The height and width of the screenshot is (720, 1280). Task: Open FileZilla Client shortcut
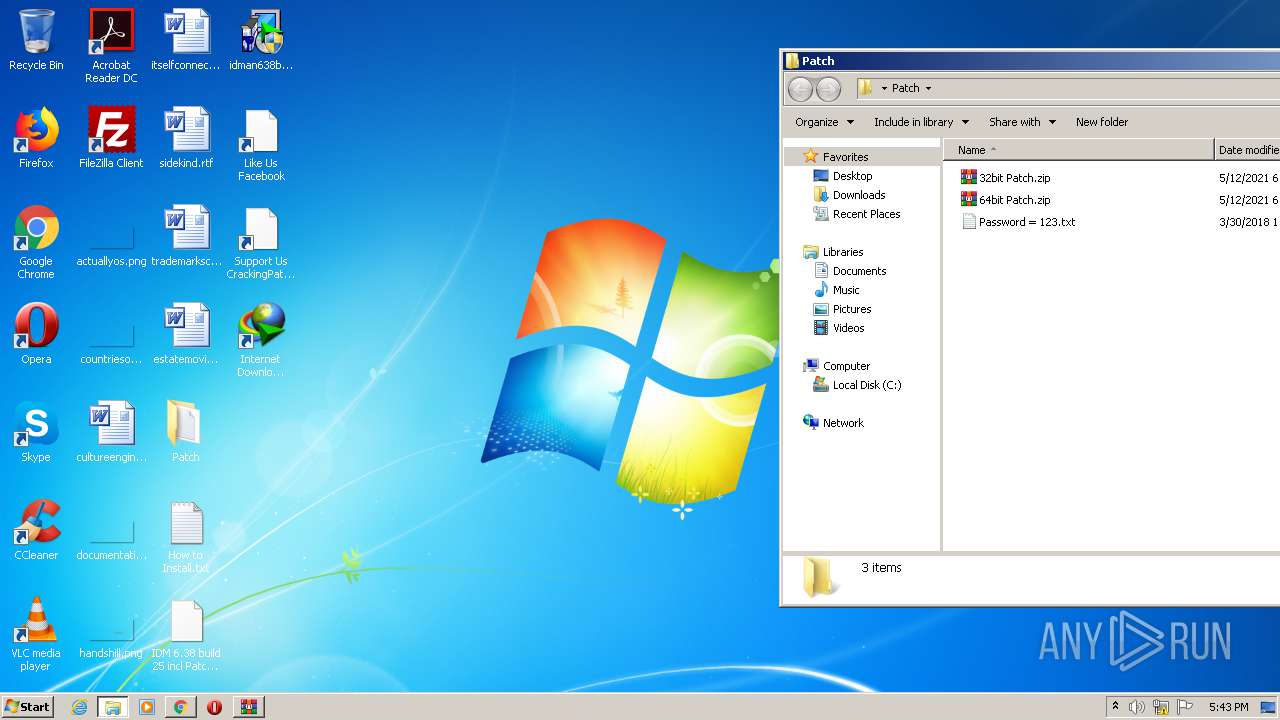tap(111, 138)
